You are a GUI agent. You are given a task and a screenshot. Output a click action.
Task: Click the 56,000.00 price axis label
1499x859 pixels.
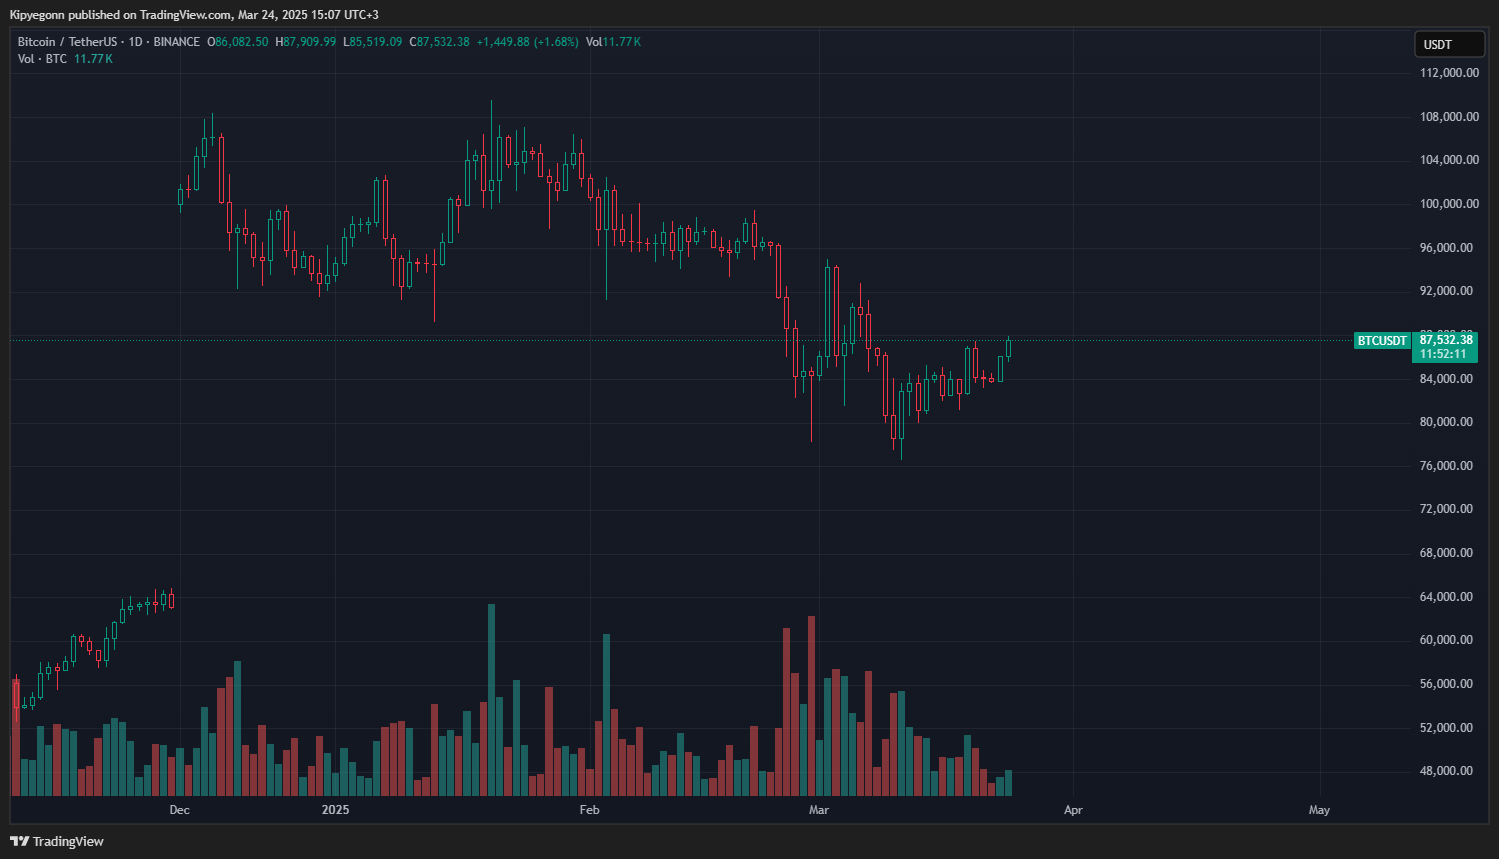click(1446, 684)
